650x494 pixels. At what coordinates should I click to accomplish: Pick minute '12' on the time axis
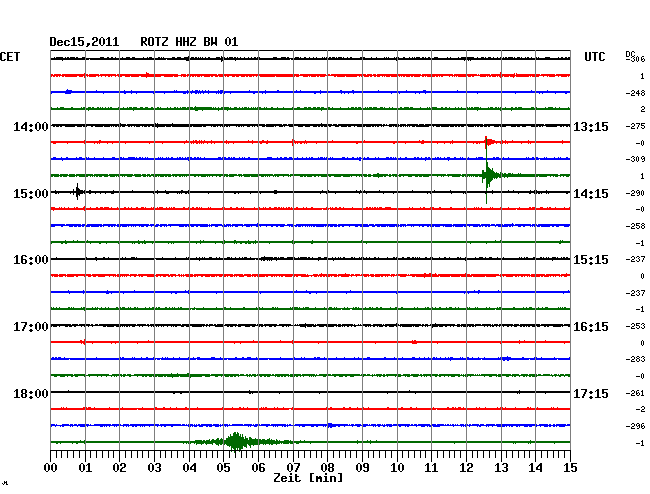click(x=466, y=467)
